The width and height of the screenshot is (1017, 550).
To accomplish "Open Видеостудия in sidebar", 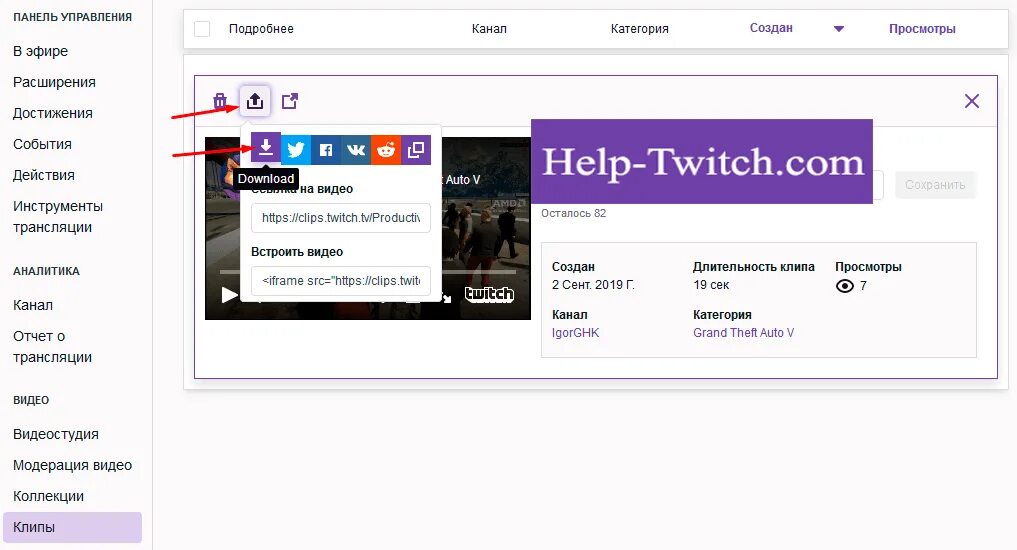I will coord(56,434).
